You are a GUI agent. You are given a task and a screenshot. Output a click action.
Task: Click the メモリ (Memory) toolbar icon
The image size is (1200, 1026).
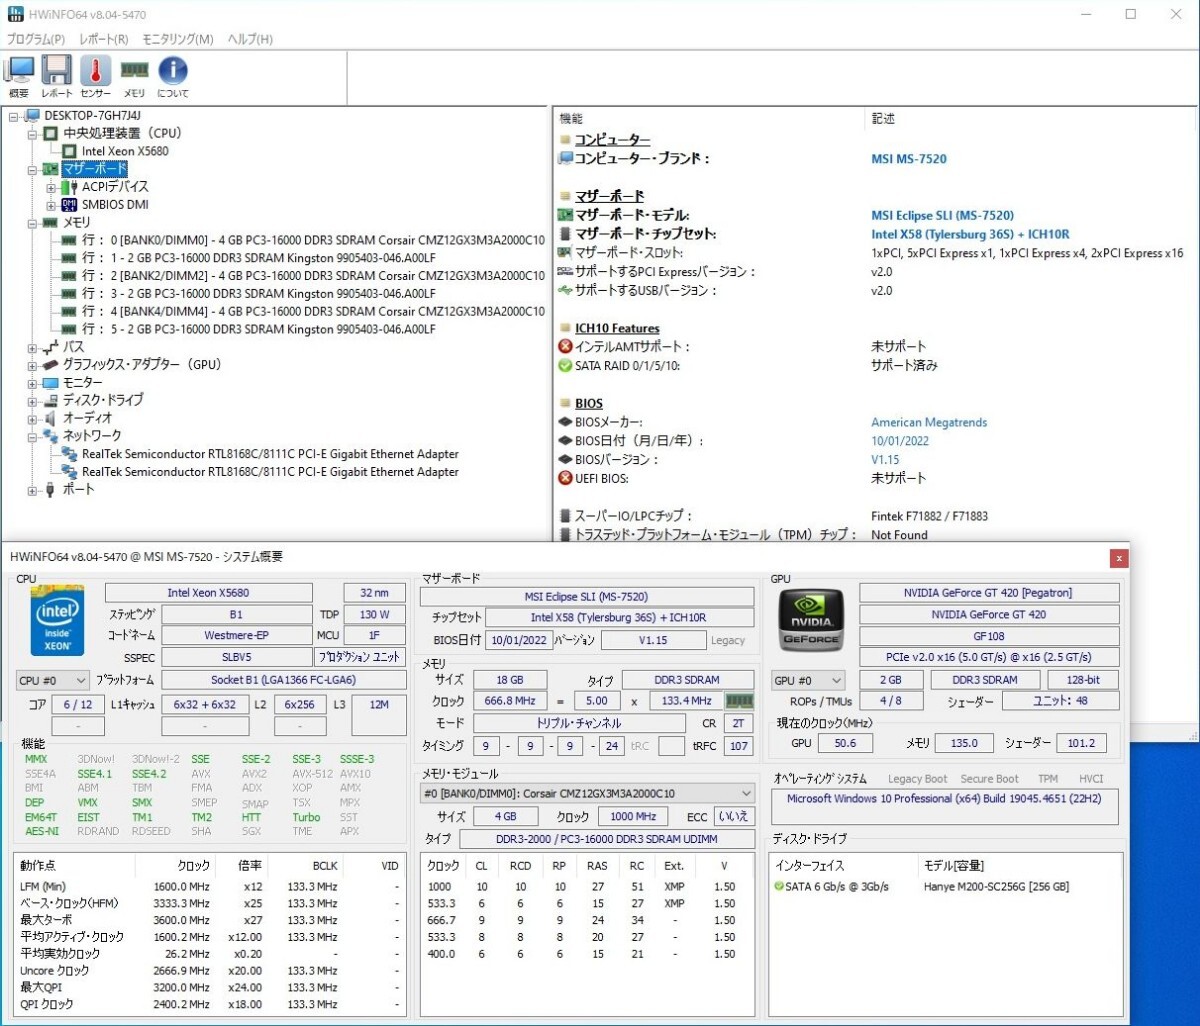[x=134, y=70]
